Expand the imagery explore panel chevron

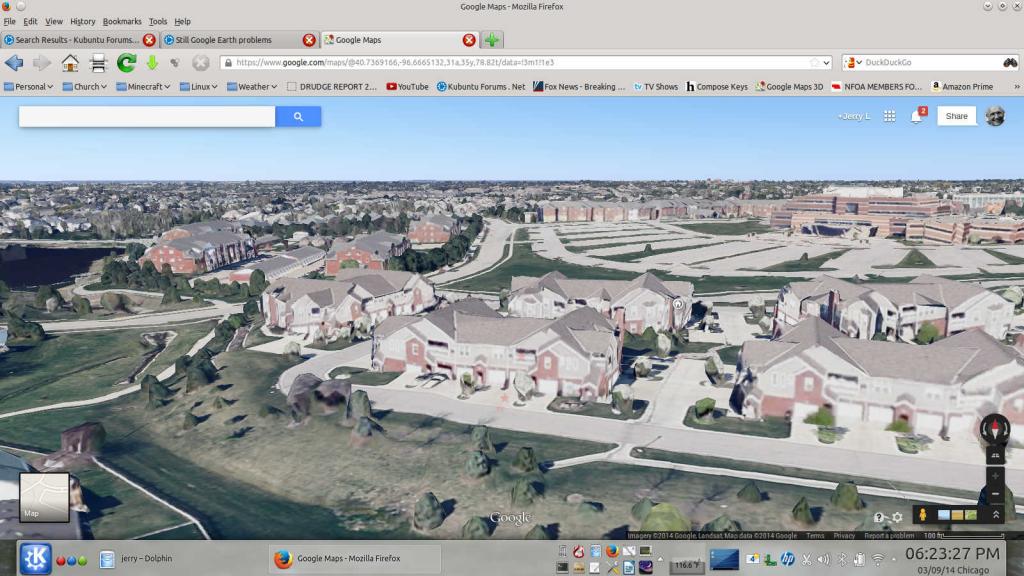[x=996, y=515]
